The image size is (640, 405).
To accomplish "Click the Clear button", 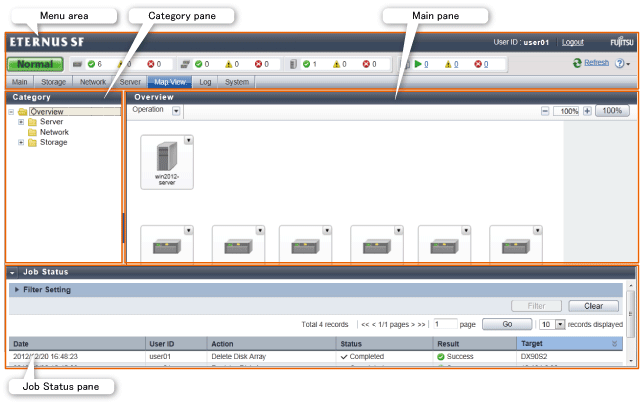I will 593,306.
